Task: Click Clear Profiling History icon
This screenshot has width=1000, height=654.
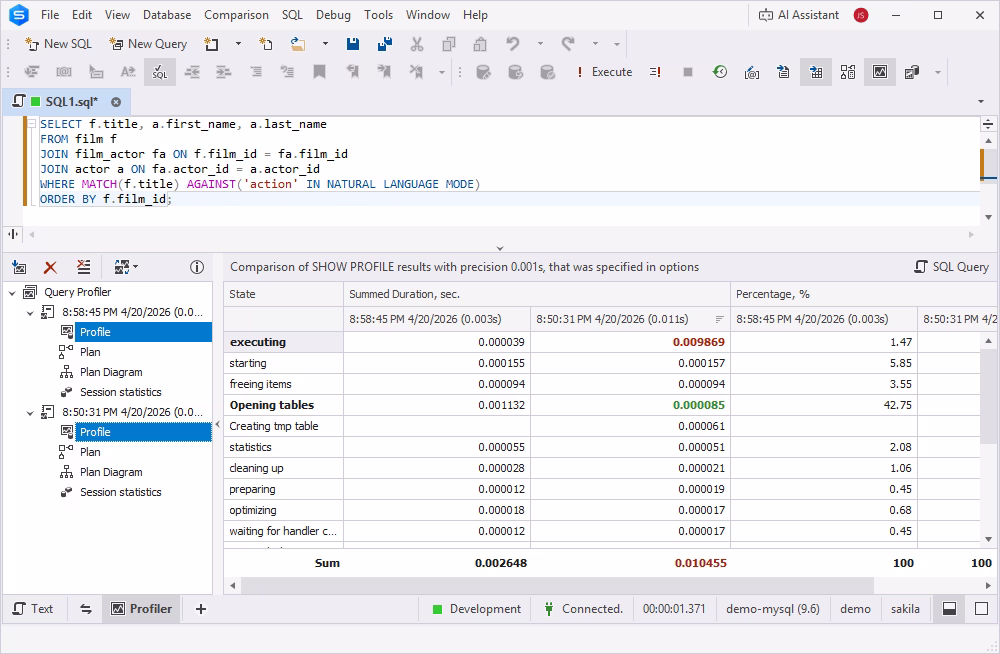Action: tap(84, 267)
